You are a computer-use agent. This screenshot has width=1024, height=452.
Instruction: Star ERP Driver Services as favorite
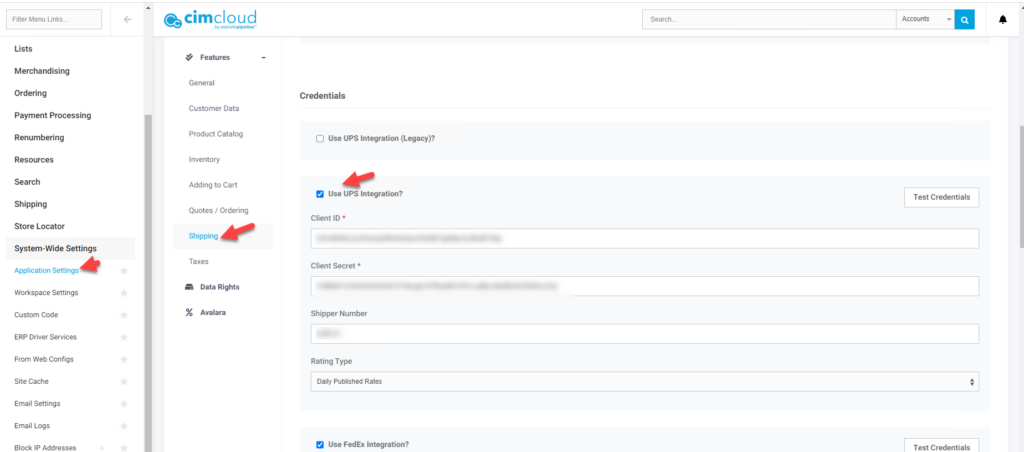point(124,337)
